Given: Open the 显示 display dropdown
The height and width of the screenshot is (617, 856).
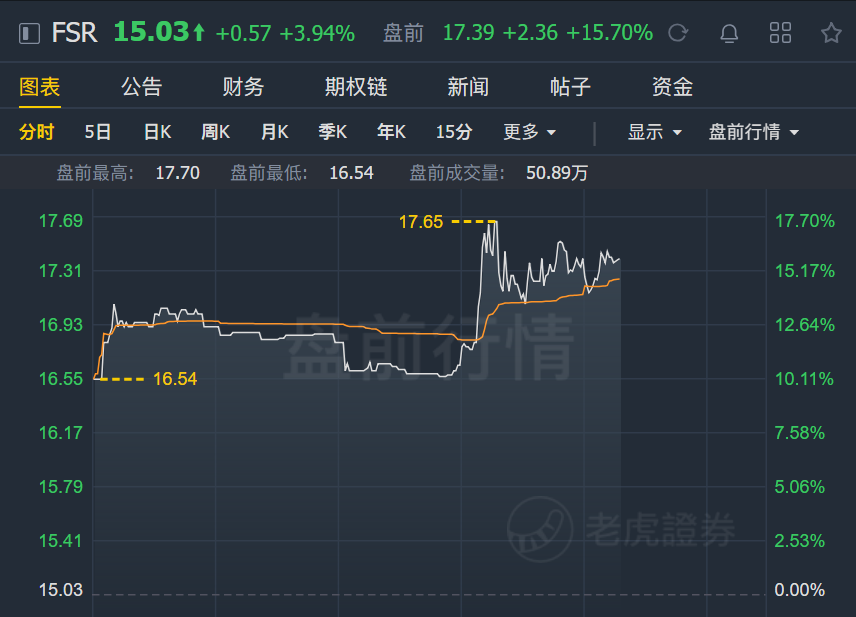Looking at the screenshot, I should click(654, 132).
